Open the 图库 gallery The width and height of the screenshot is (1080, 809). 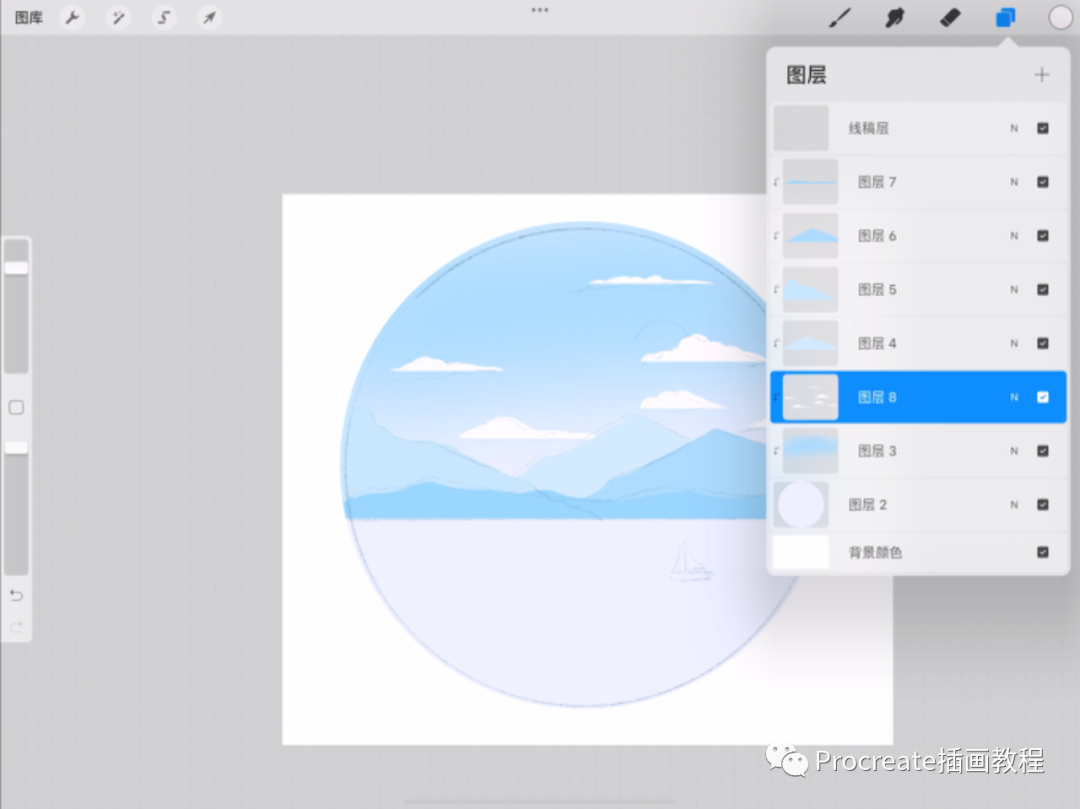[x=29, y=17]
